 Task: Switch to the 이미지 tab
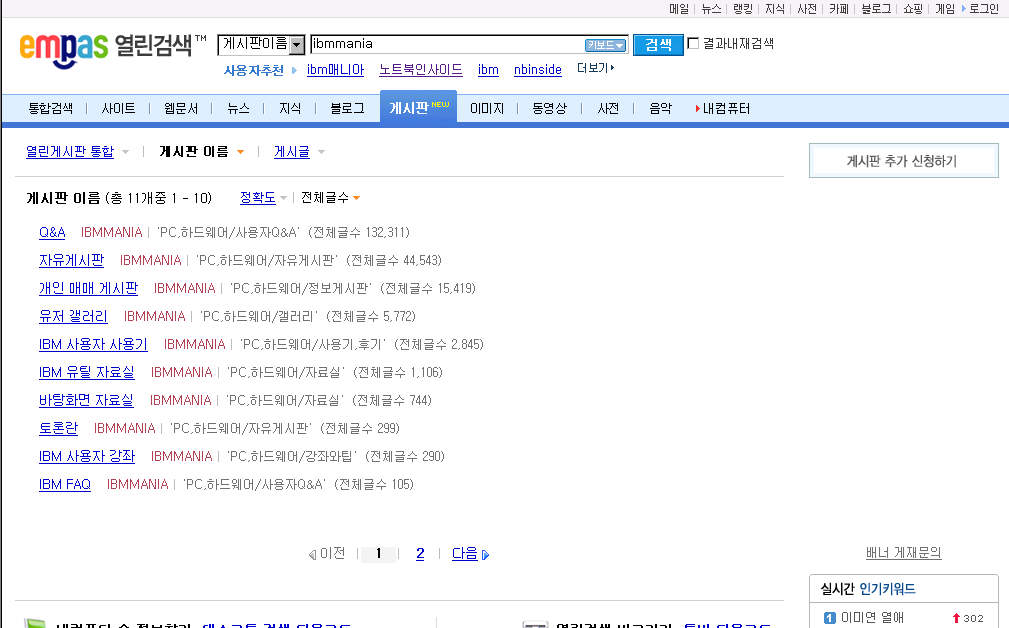click(487, 109)
